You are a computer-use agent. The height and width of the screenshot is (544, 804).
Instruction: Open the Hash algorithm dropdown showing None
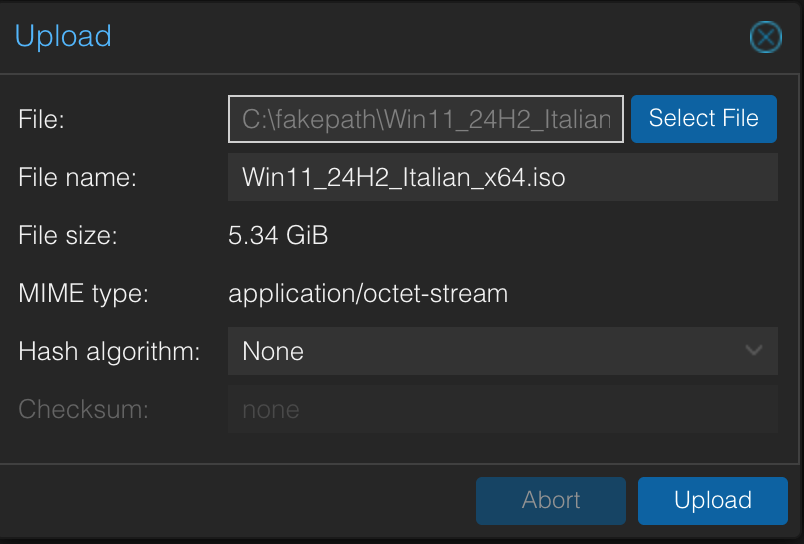502,351
